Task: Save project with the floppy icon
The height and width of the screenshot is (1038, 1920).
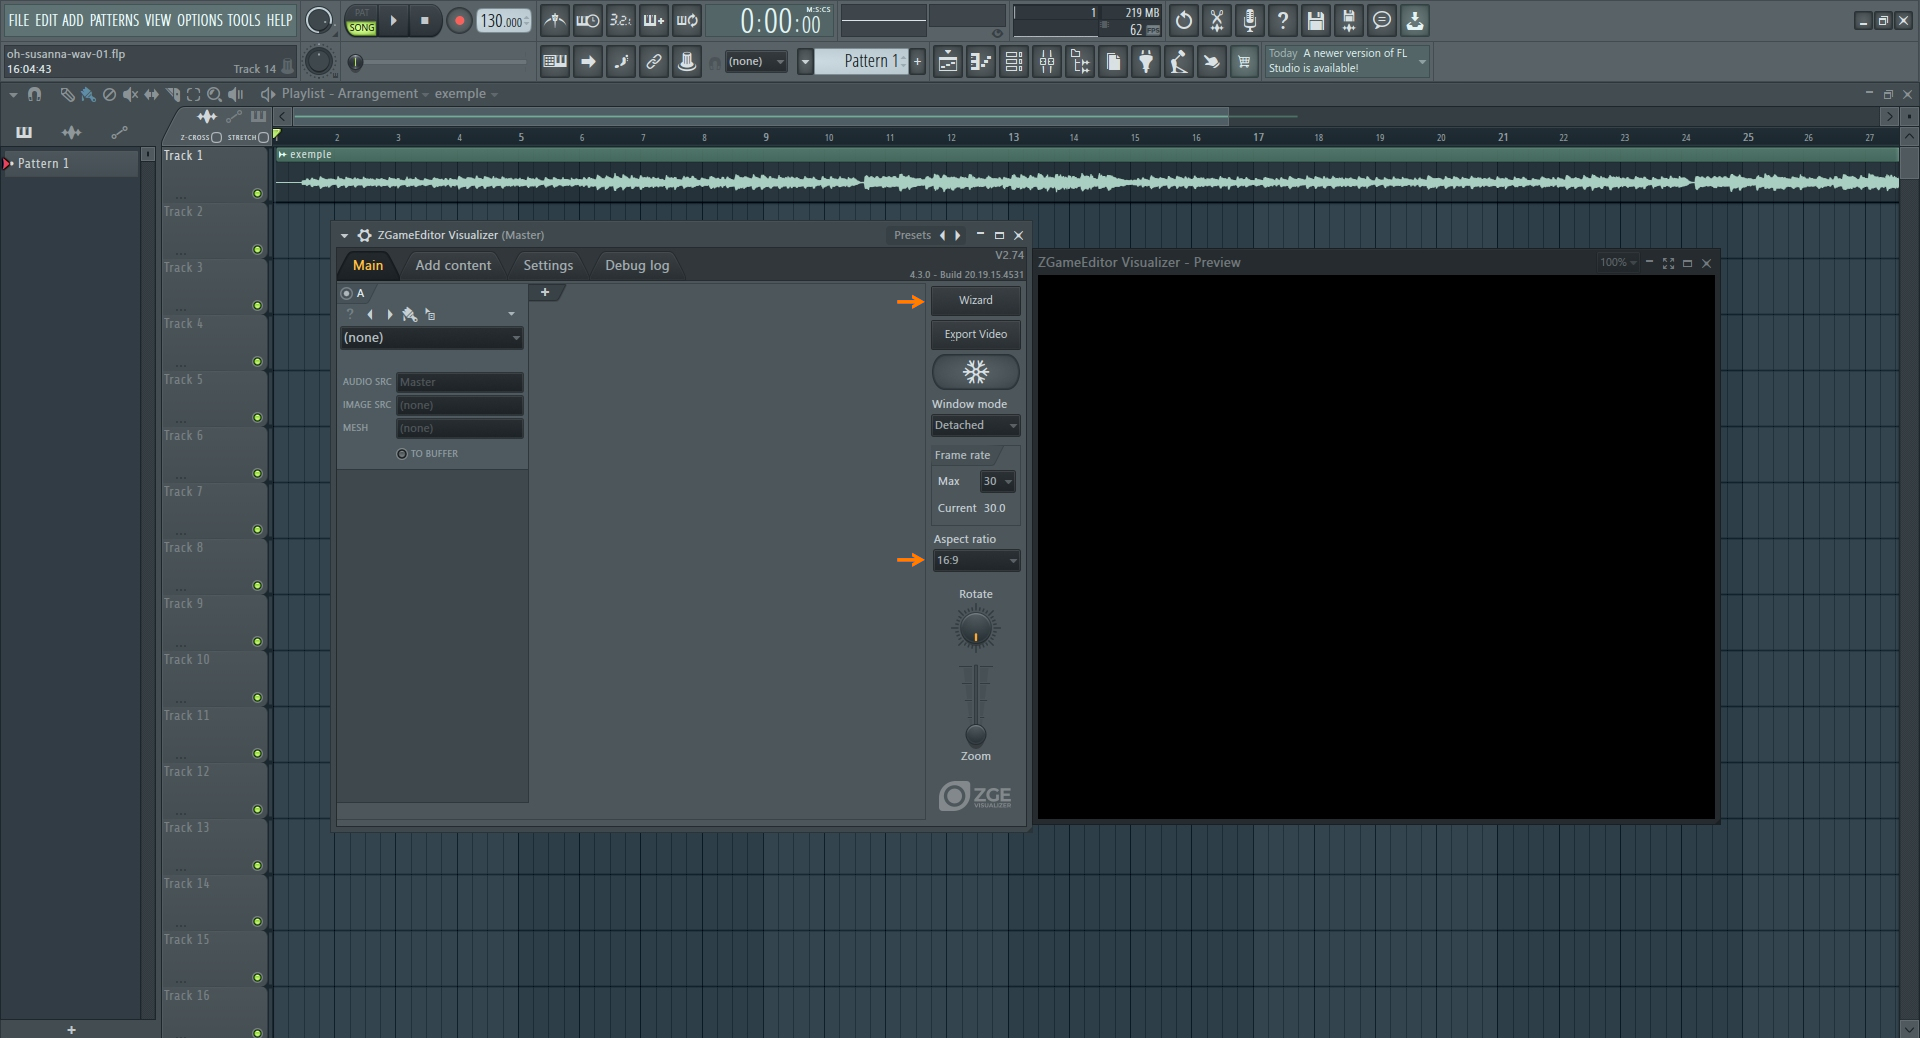Action: (x=1316, y=20)
